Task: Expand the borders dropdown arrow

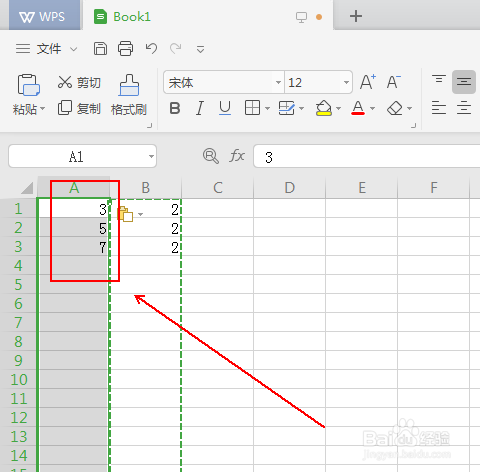Action: tap(267, 109)
